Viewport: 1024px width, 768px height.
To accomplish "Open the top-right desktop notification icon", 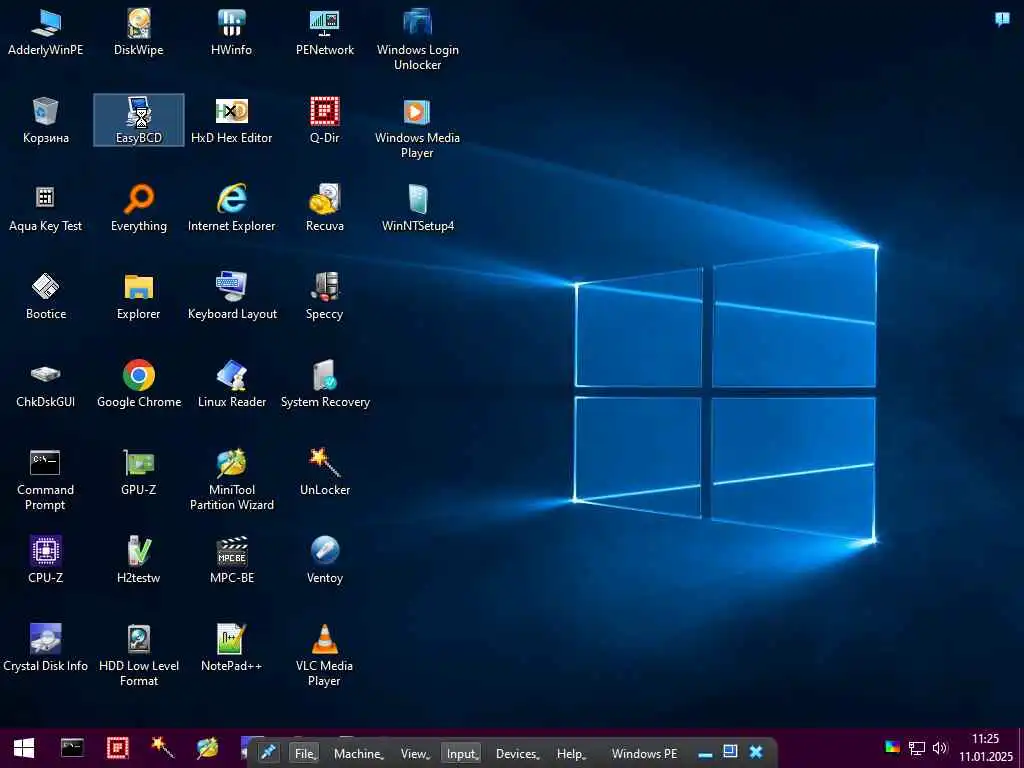I will [1002, 20].
